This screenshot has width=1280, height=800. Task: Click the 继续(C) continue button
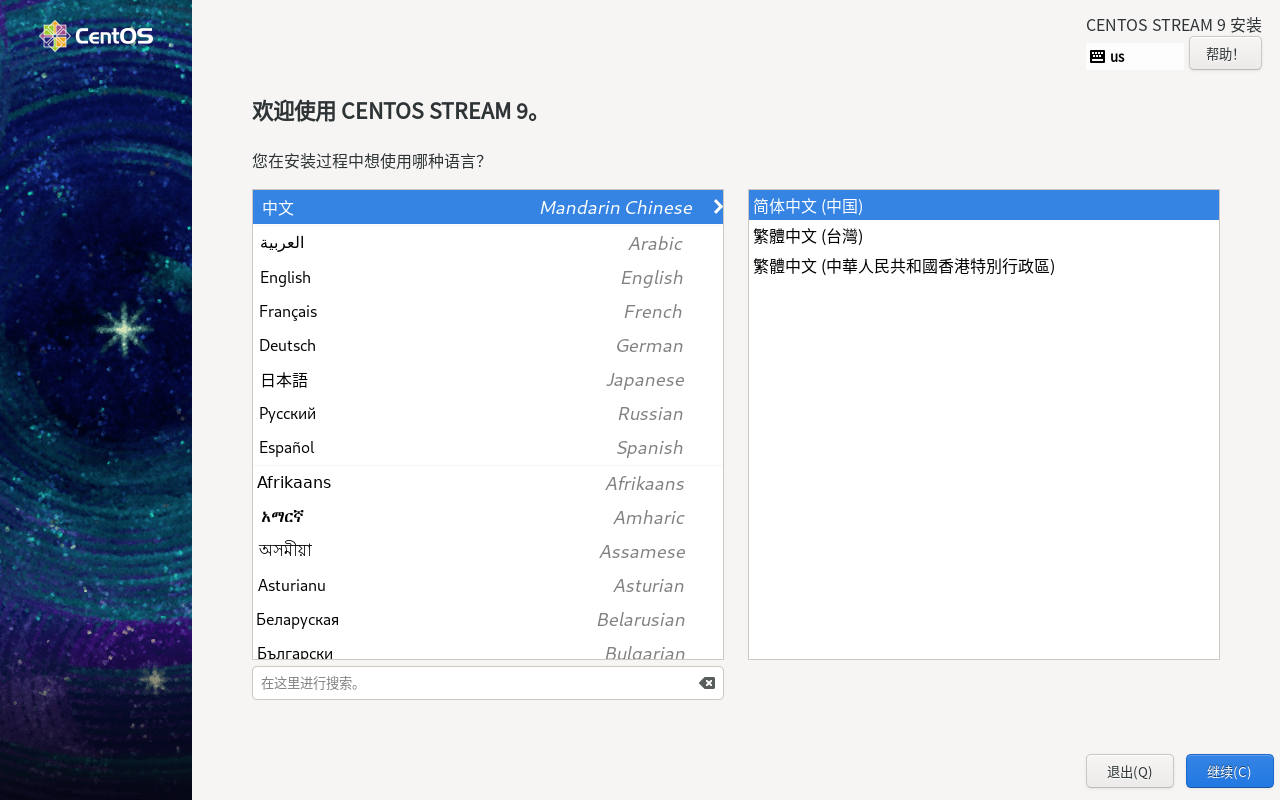pyautogui.click(x=1229, y=771)
